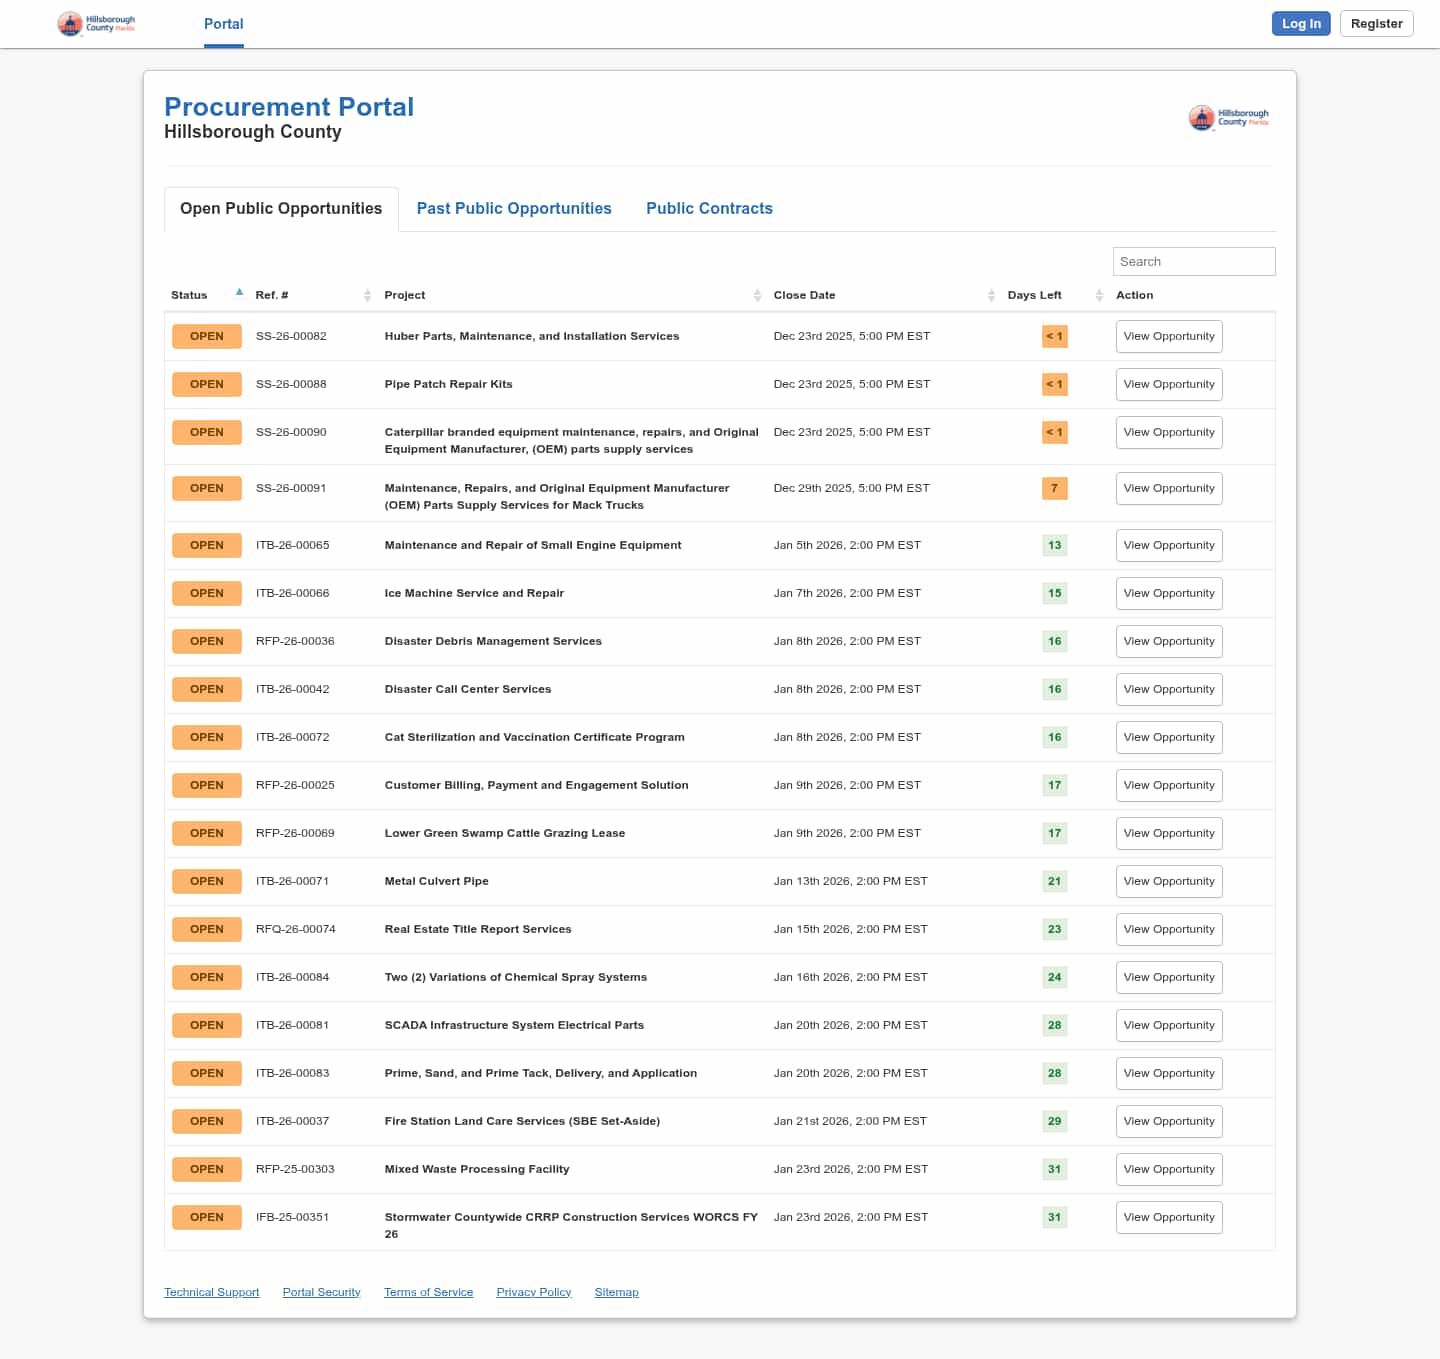The height and width of the screenshot is (1359, 1440).
Task: Focus the Search input field
Action: tap(1193, 262)
